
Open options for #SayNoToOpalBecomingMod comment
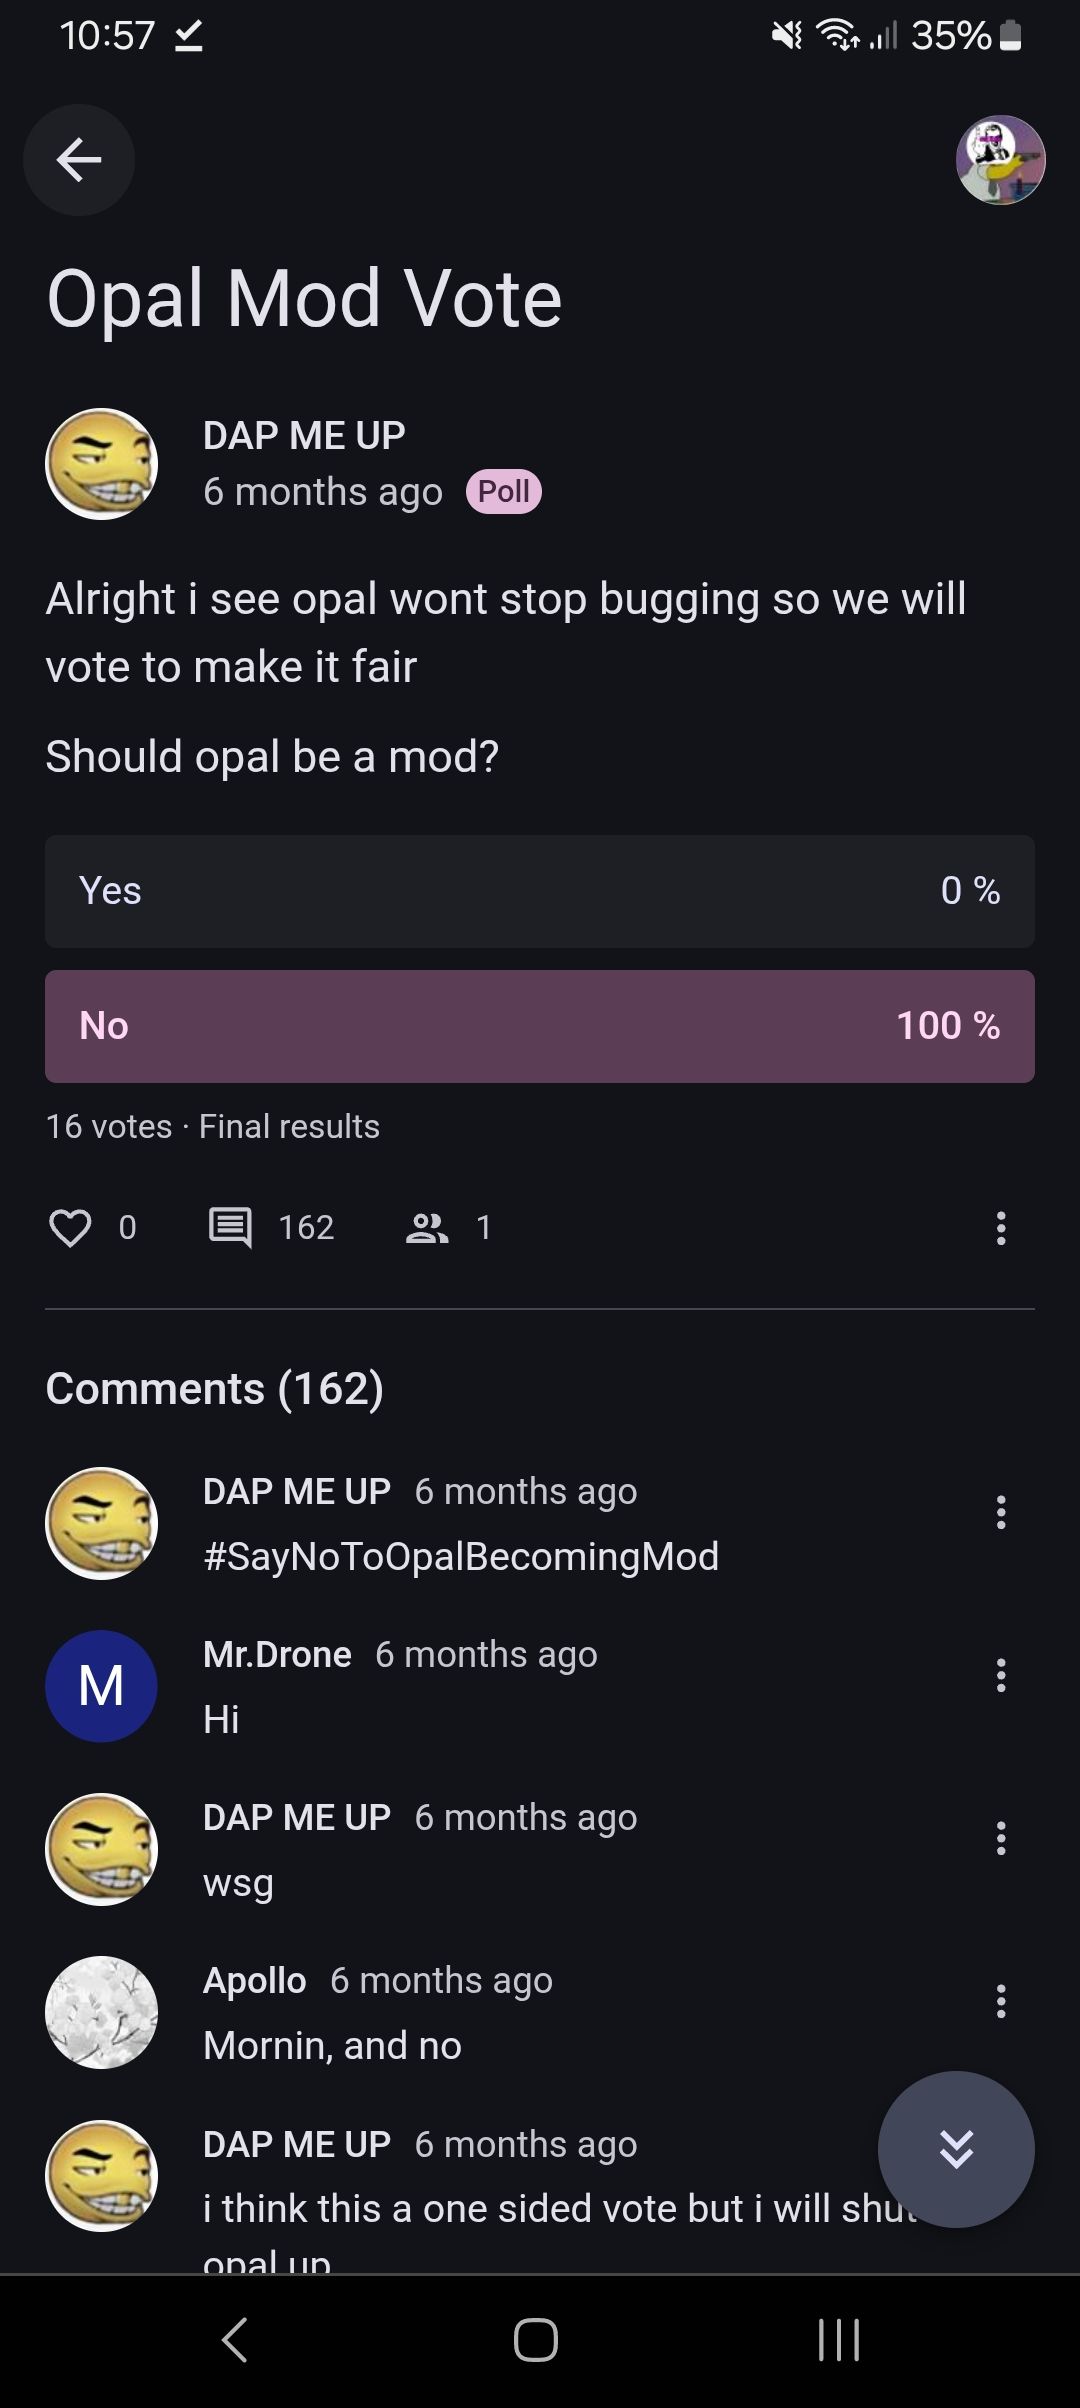[1000, 1512]
